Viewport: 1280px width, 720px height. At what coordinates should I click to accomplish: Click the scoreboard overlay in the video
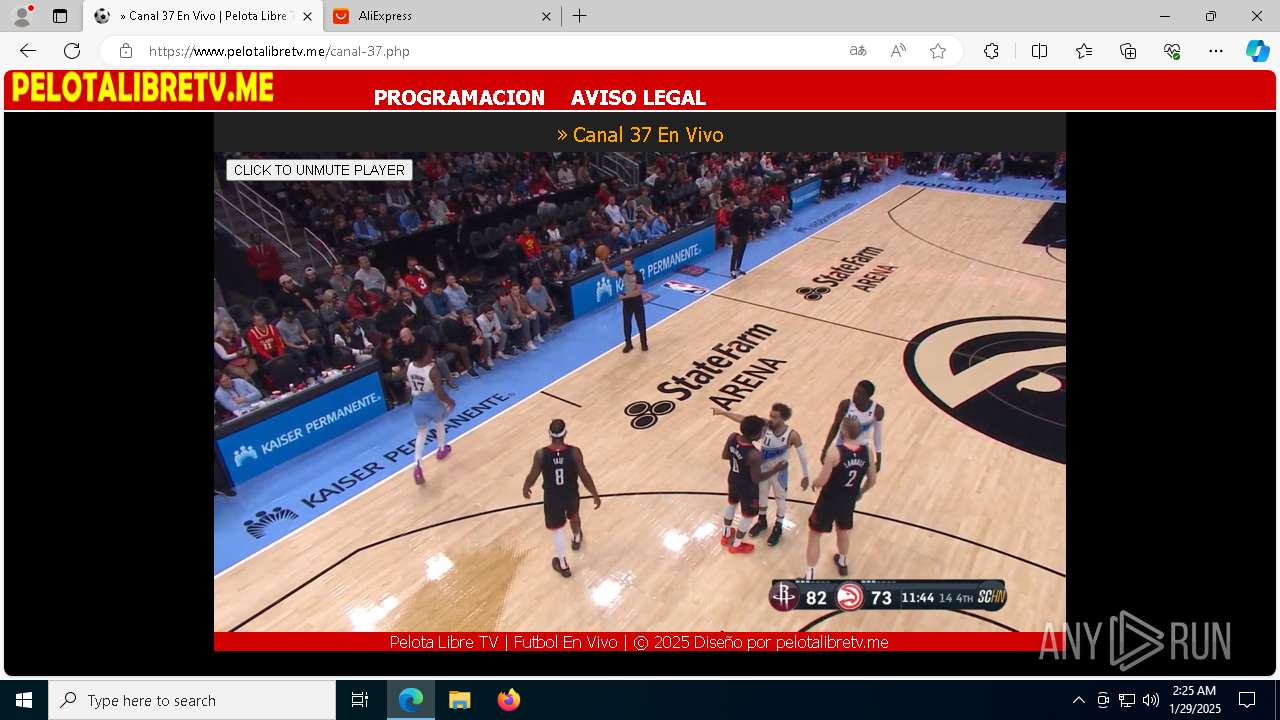tap(887, 597)
